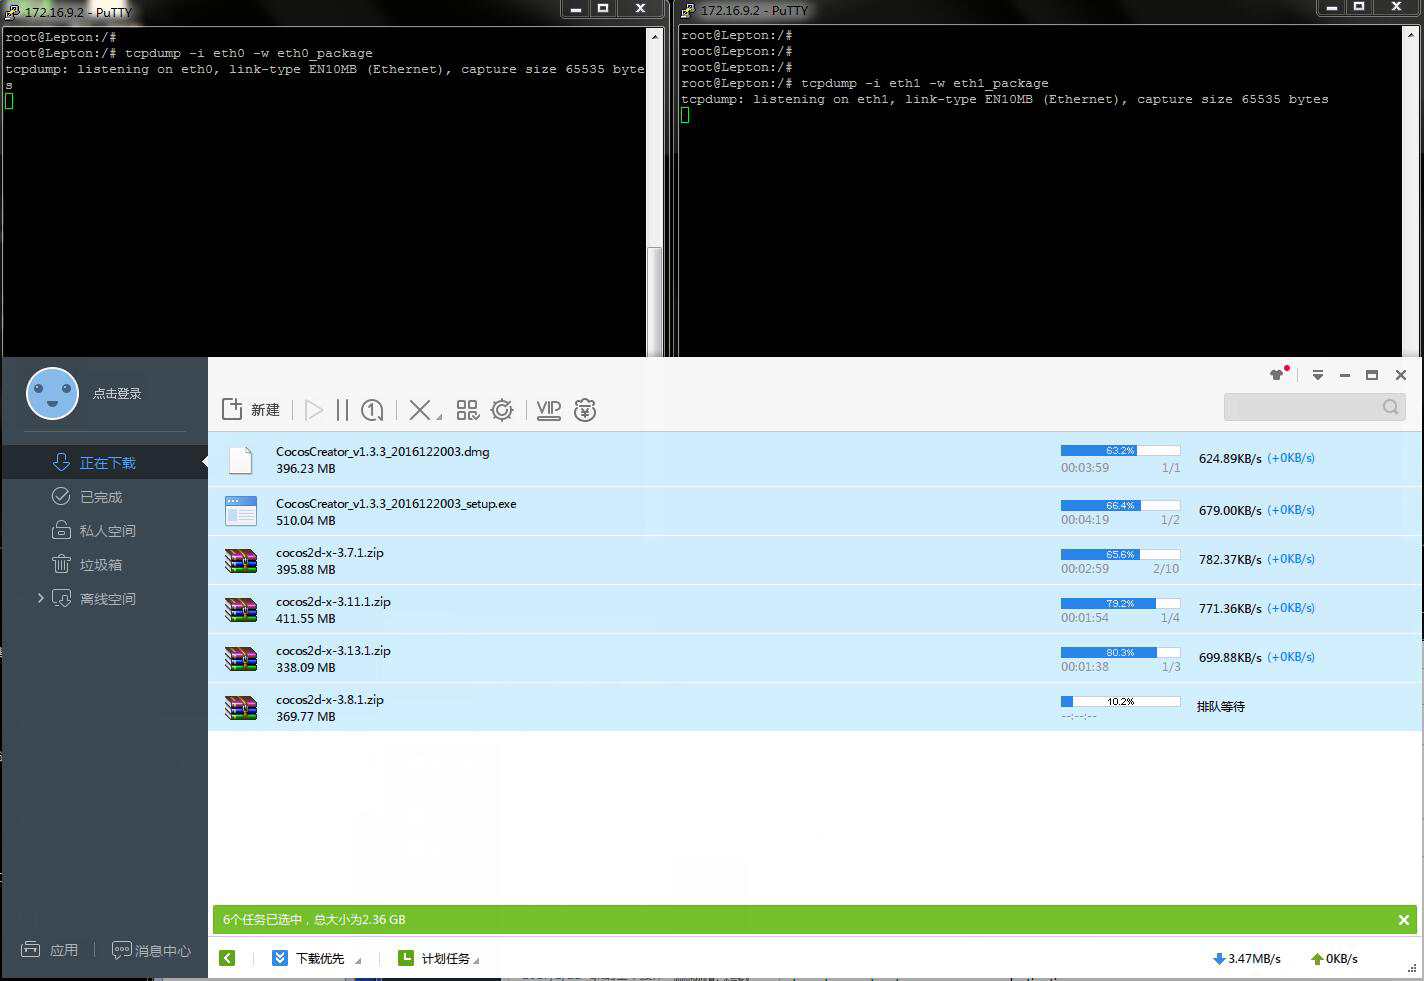
Task: Click the 66.4% progress bar of setup.exe
Action: [x=1120, y=505]
